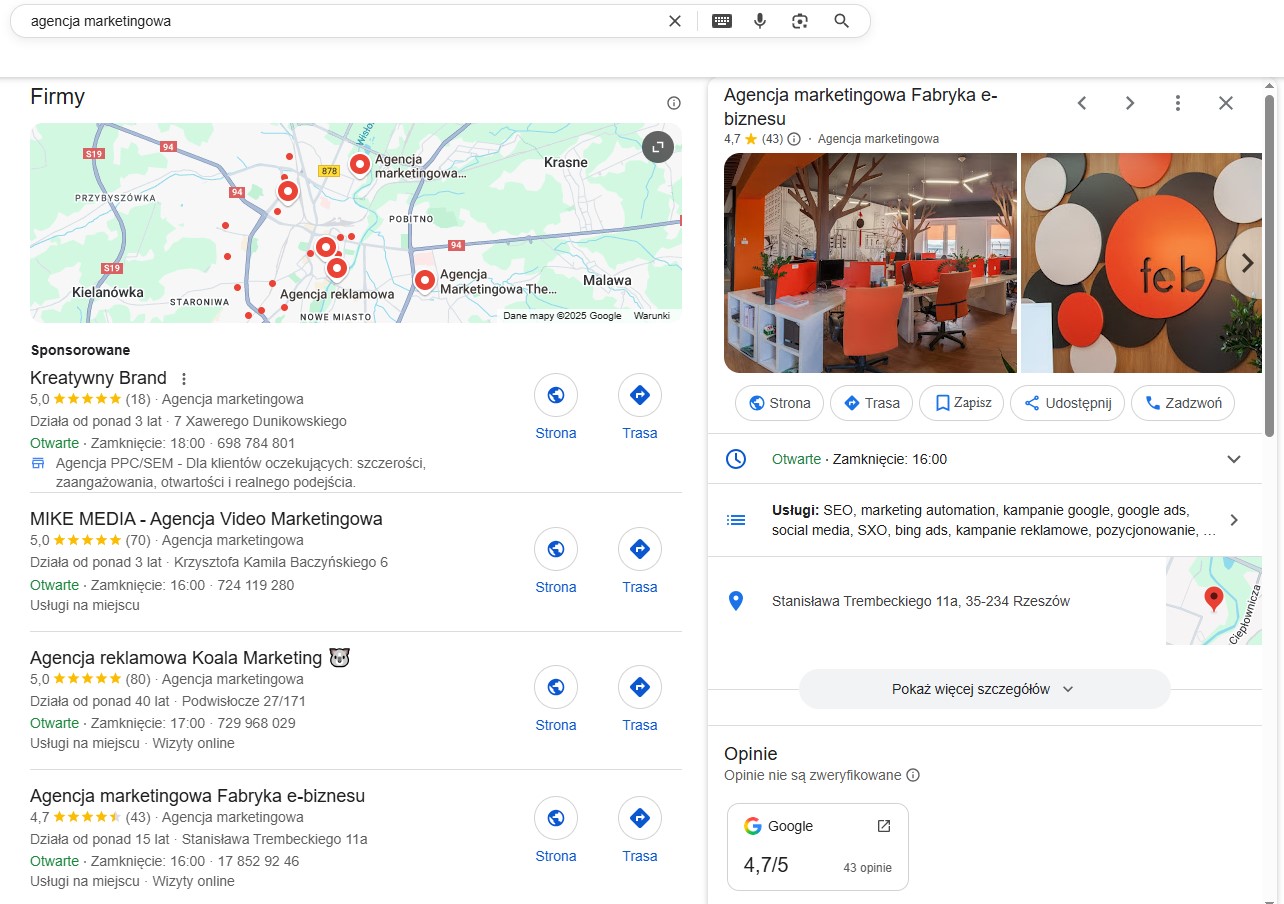Viewport: 1284px width, 904px height.
Task: Click the Strona button in details panel
Action: tap(780, 403)
